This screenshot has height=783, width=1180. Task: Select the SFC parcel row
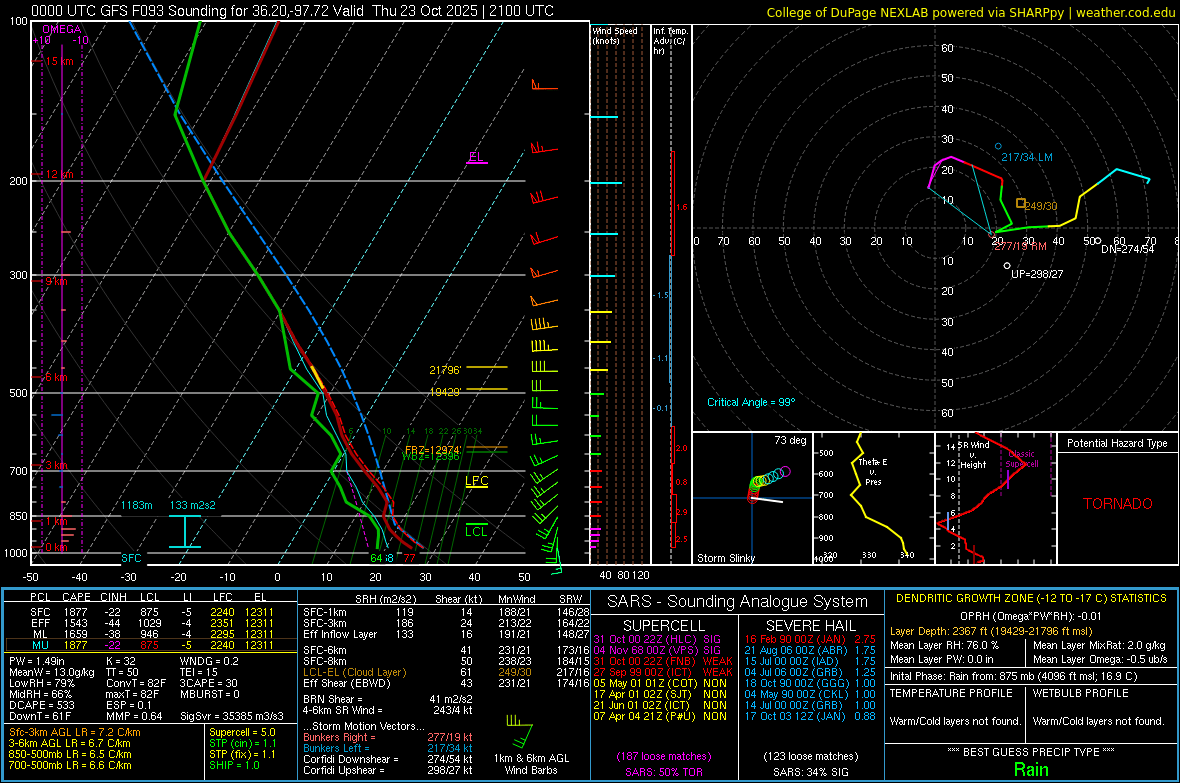151,612
